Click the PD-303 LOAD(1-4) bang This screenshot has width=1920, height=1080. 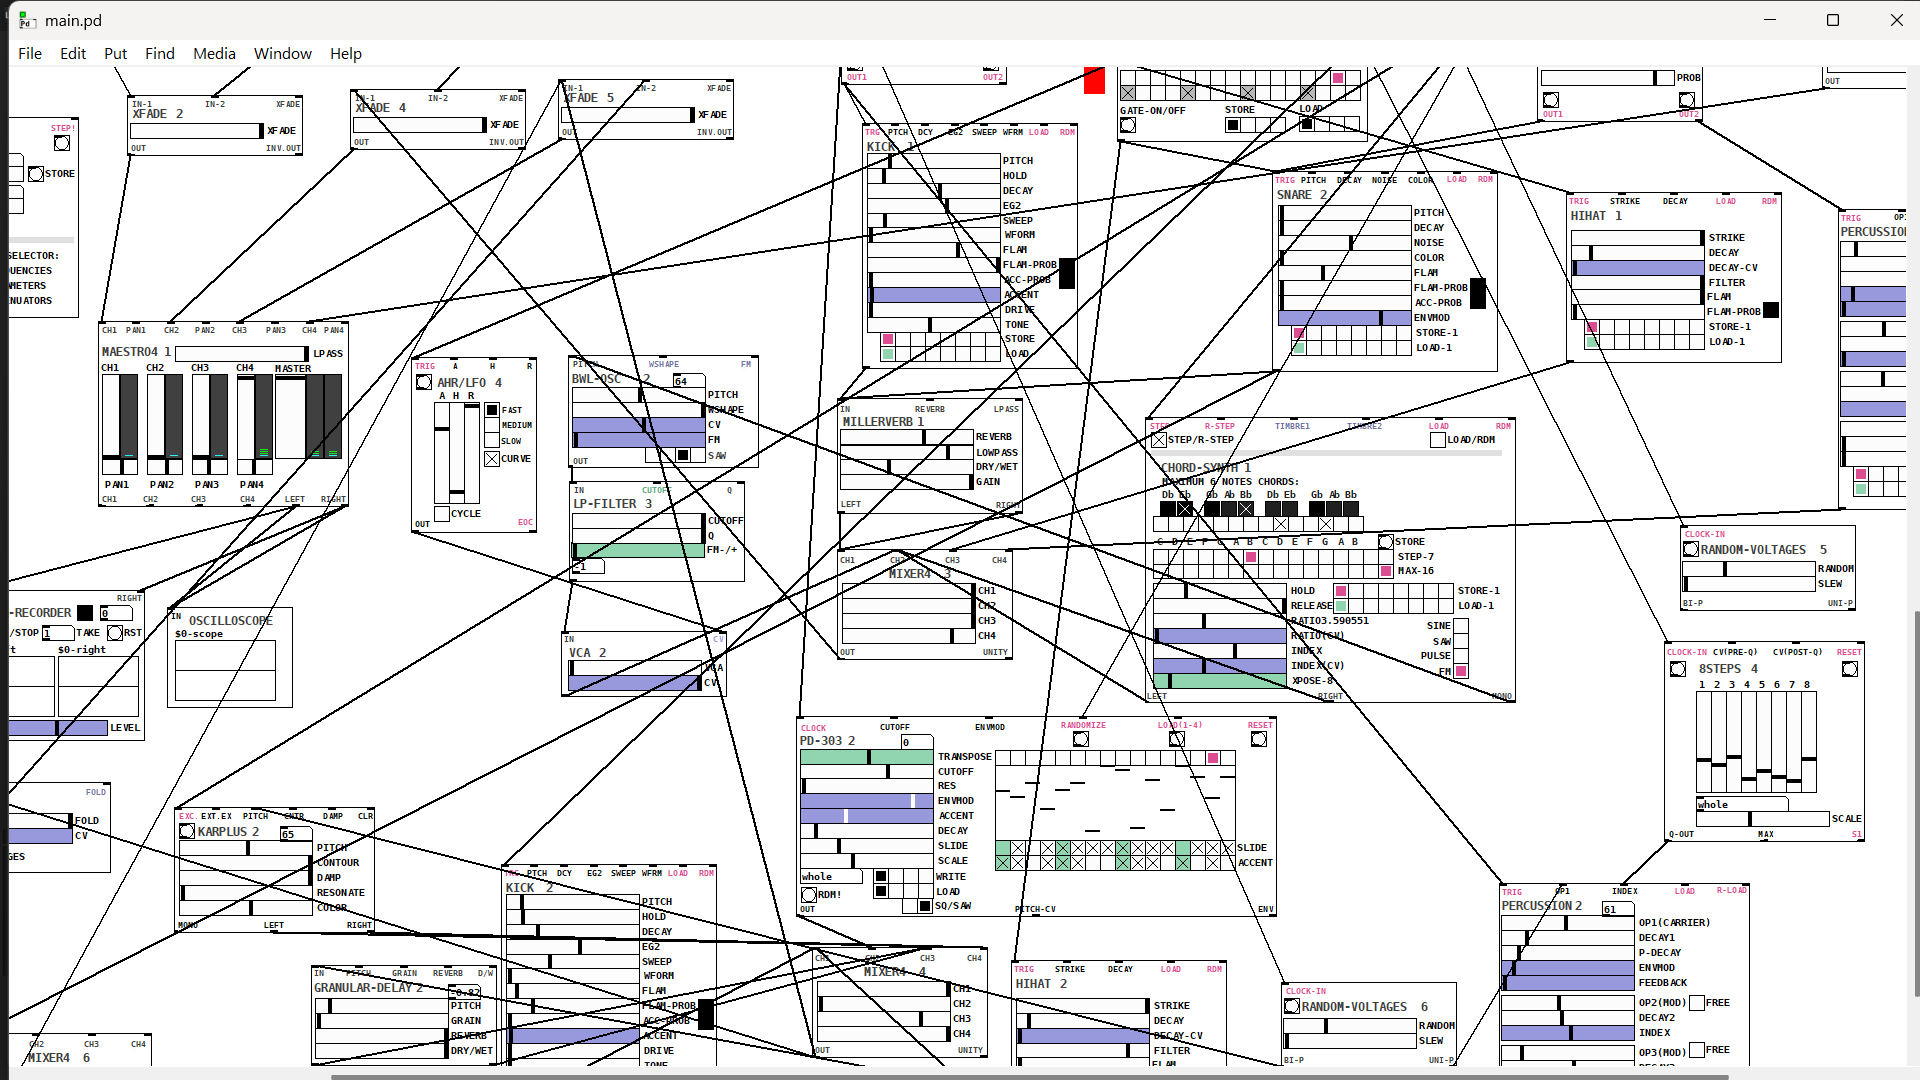[1177, 739]
